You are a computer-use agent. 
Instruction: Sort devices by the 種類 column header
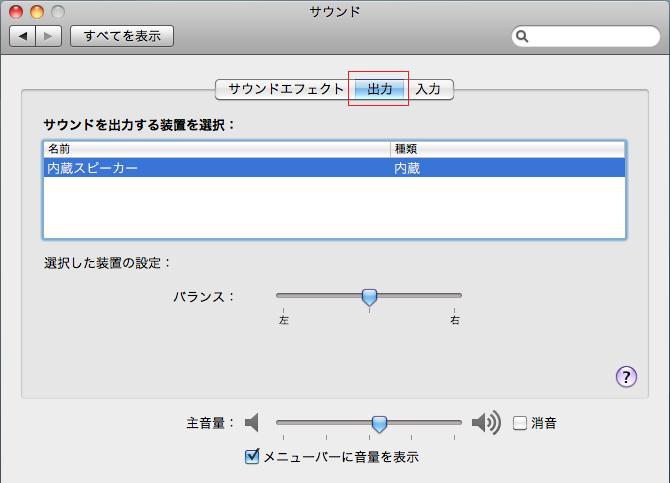pyautogui.click(x=508, y=149)
